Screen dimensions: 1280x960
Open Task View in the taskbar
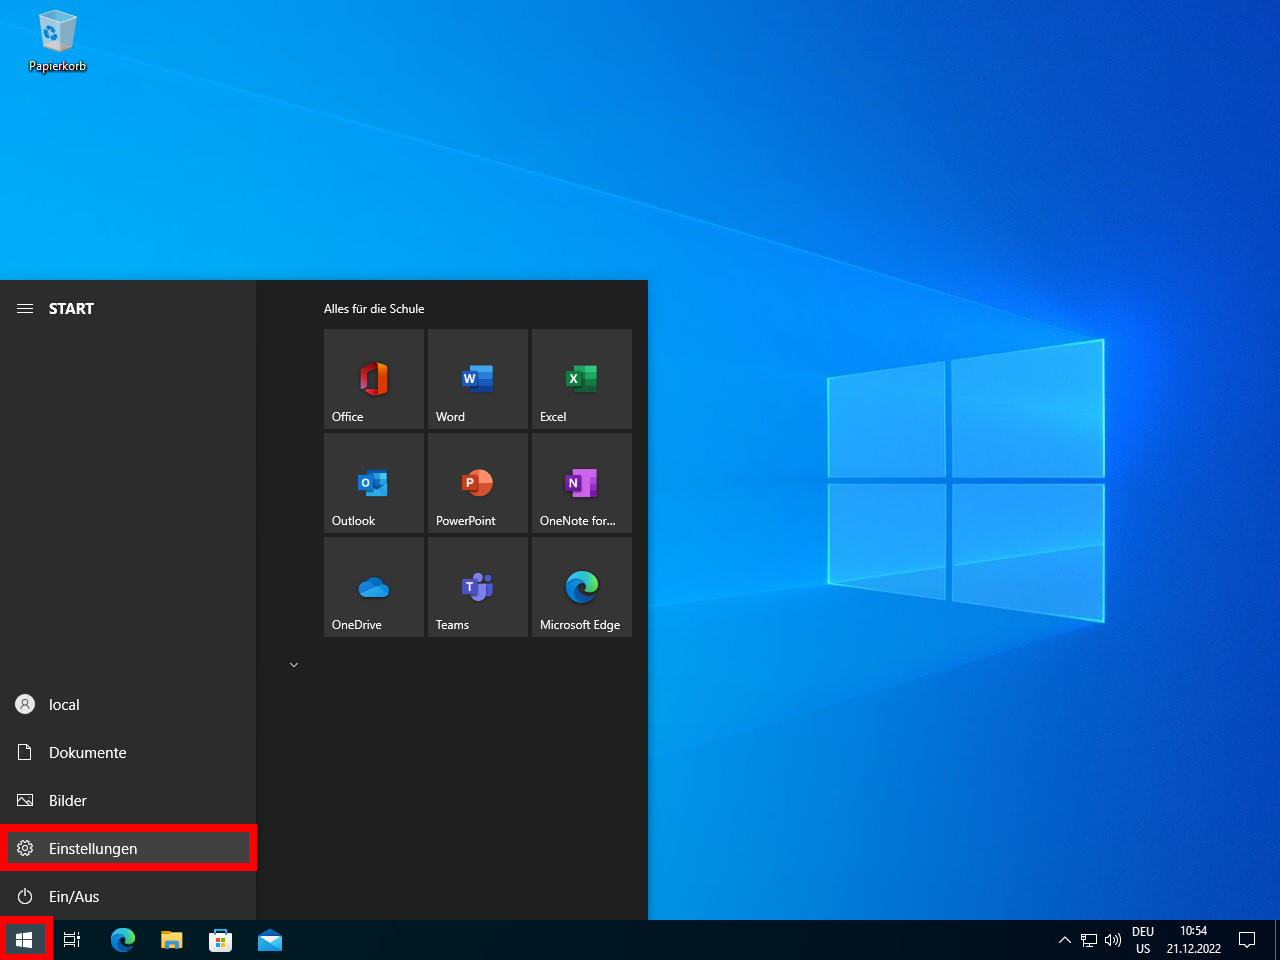[x=72, y=940]
